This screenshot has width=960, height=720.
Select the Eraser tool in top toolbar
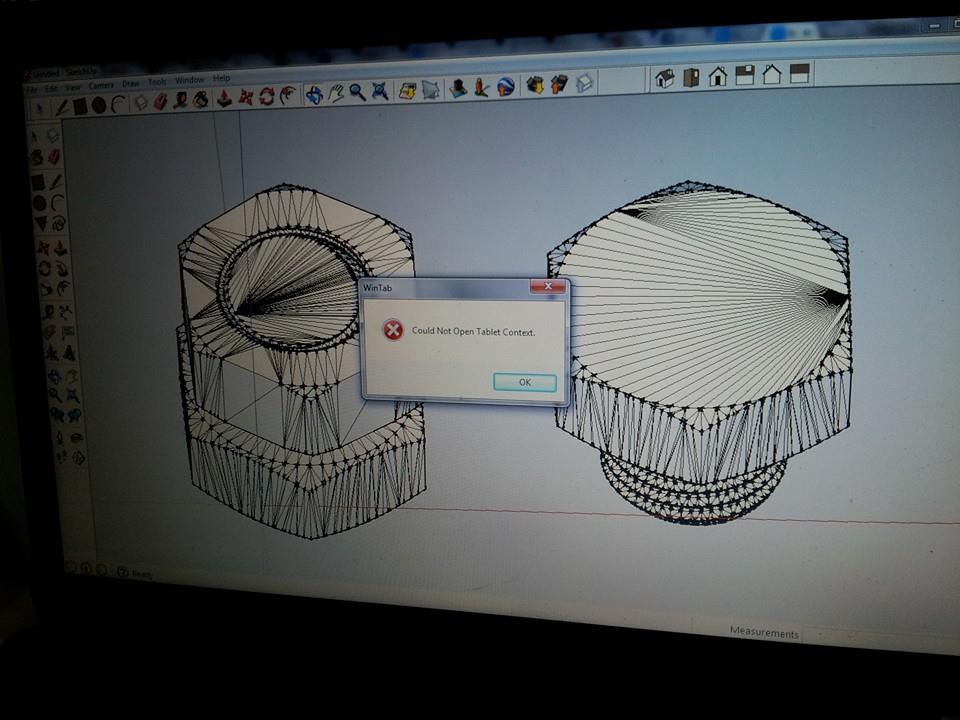160,102
